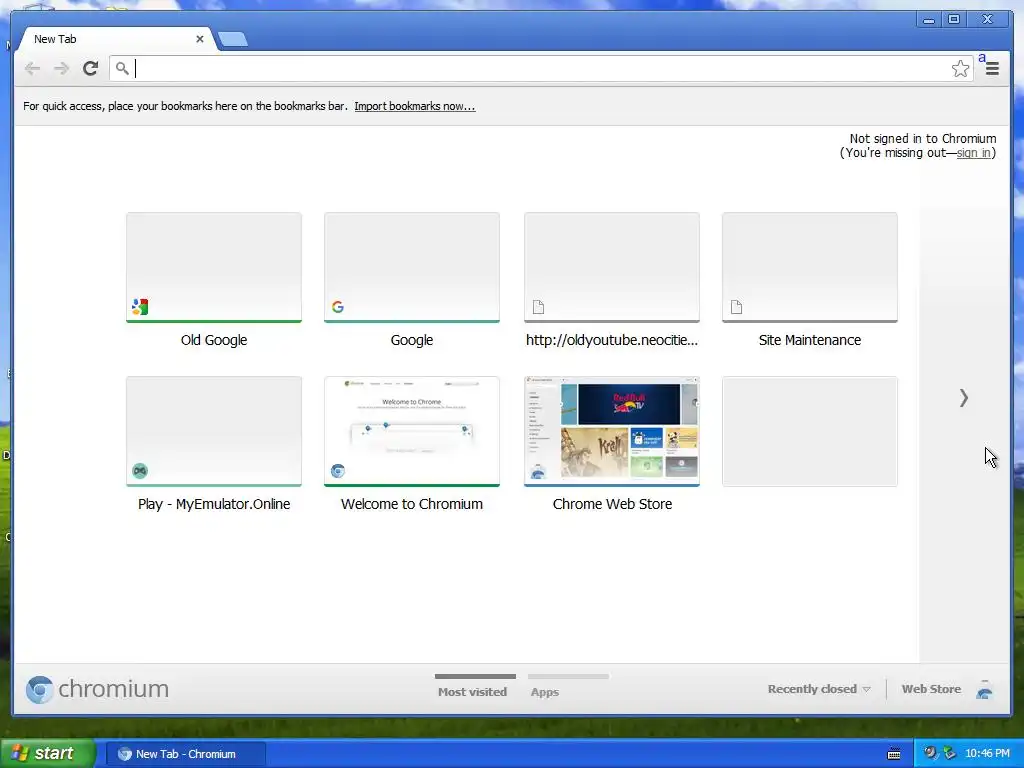Click the 10:46 PM clock

[987, 754]
